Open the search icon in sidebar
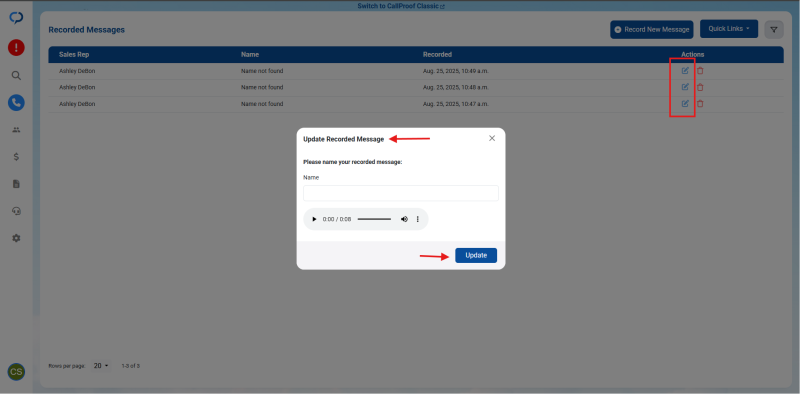 [x=16, y=76]
